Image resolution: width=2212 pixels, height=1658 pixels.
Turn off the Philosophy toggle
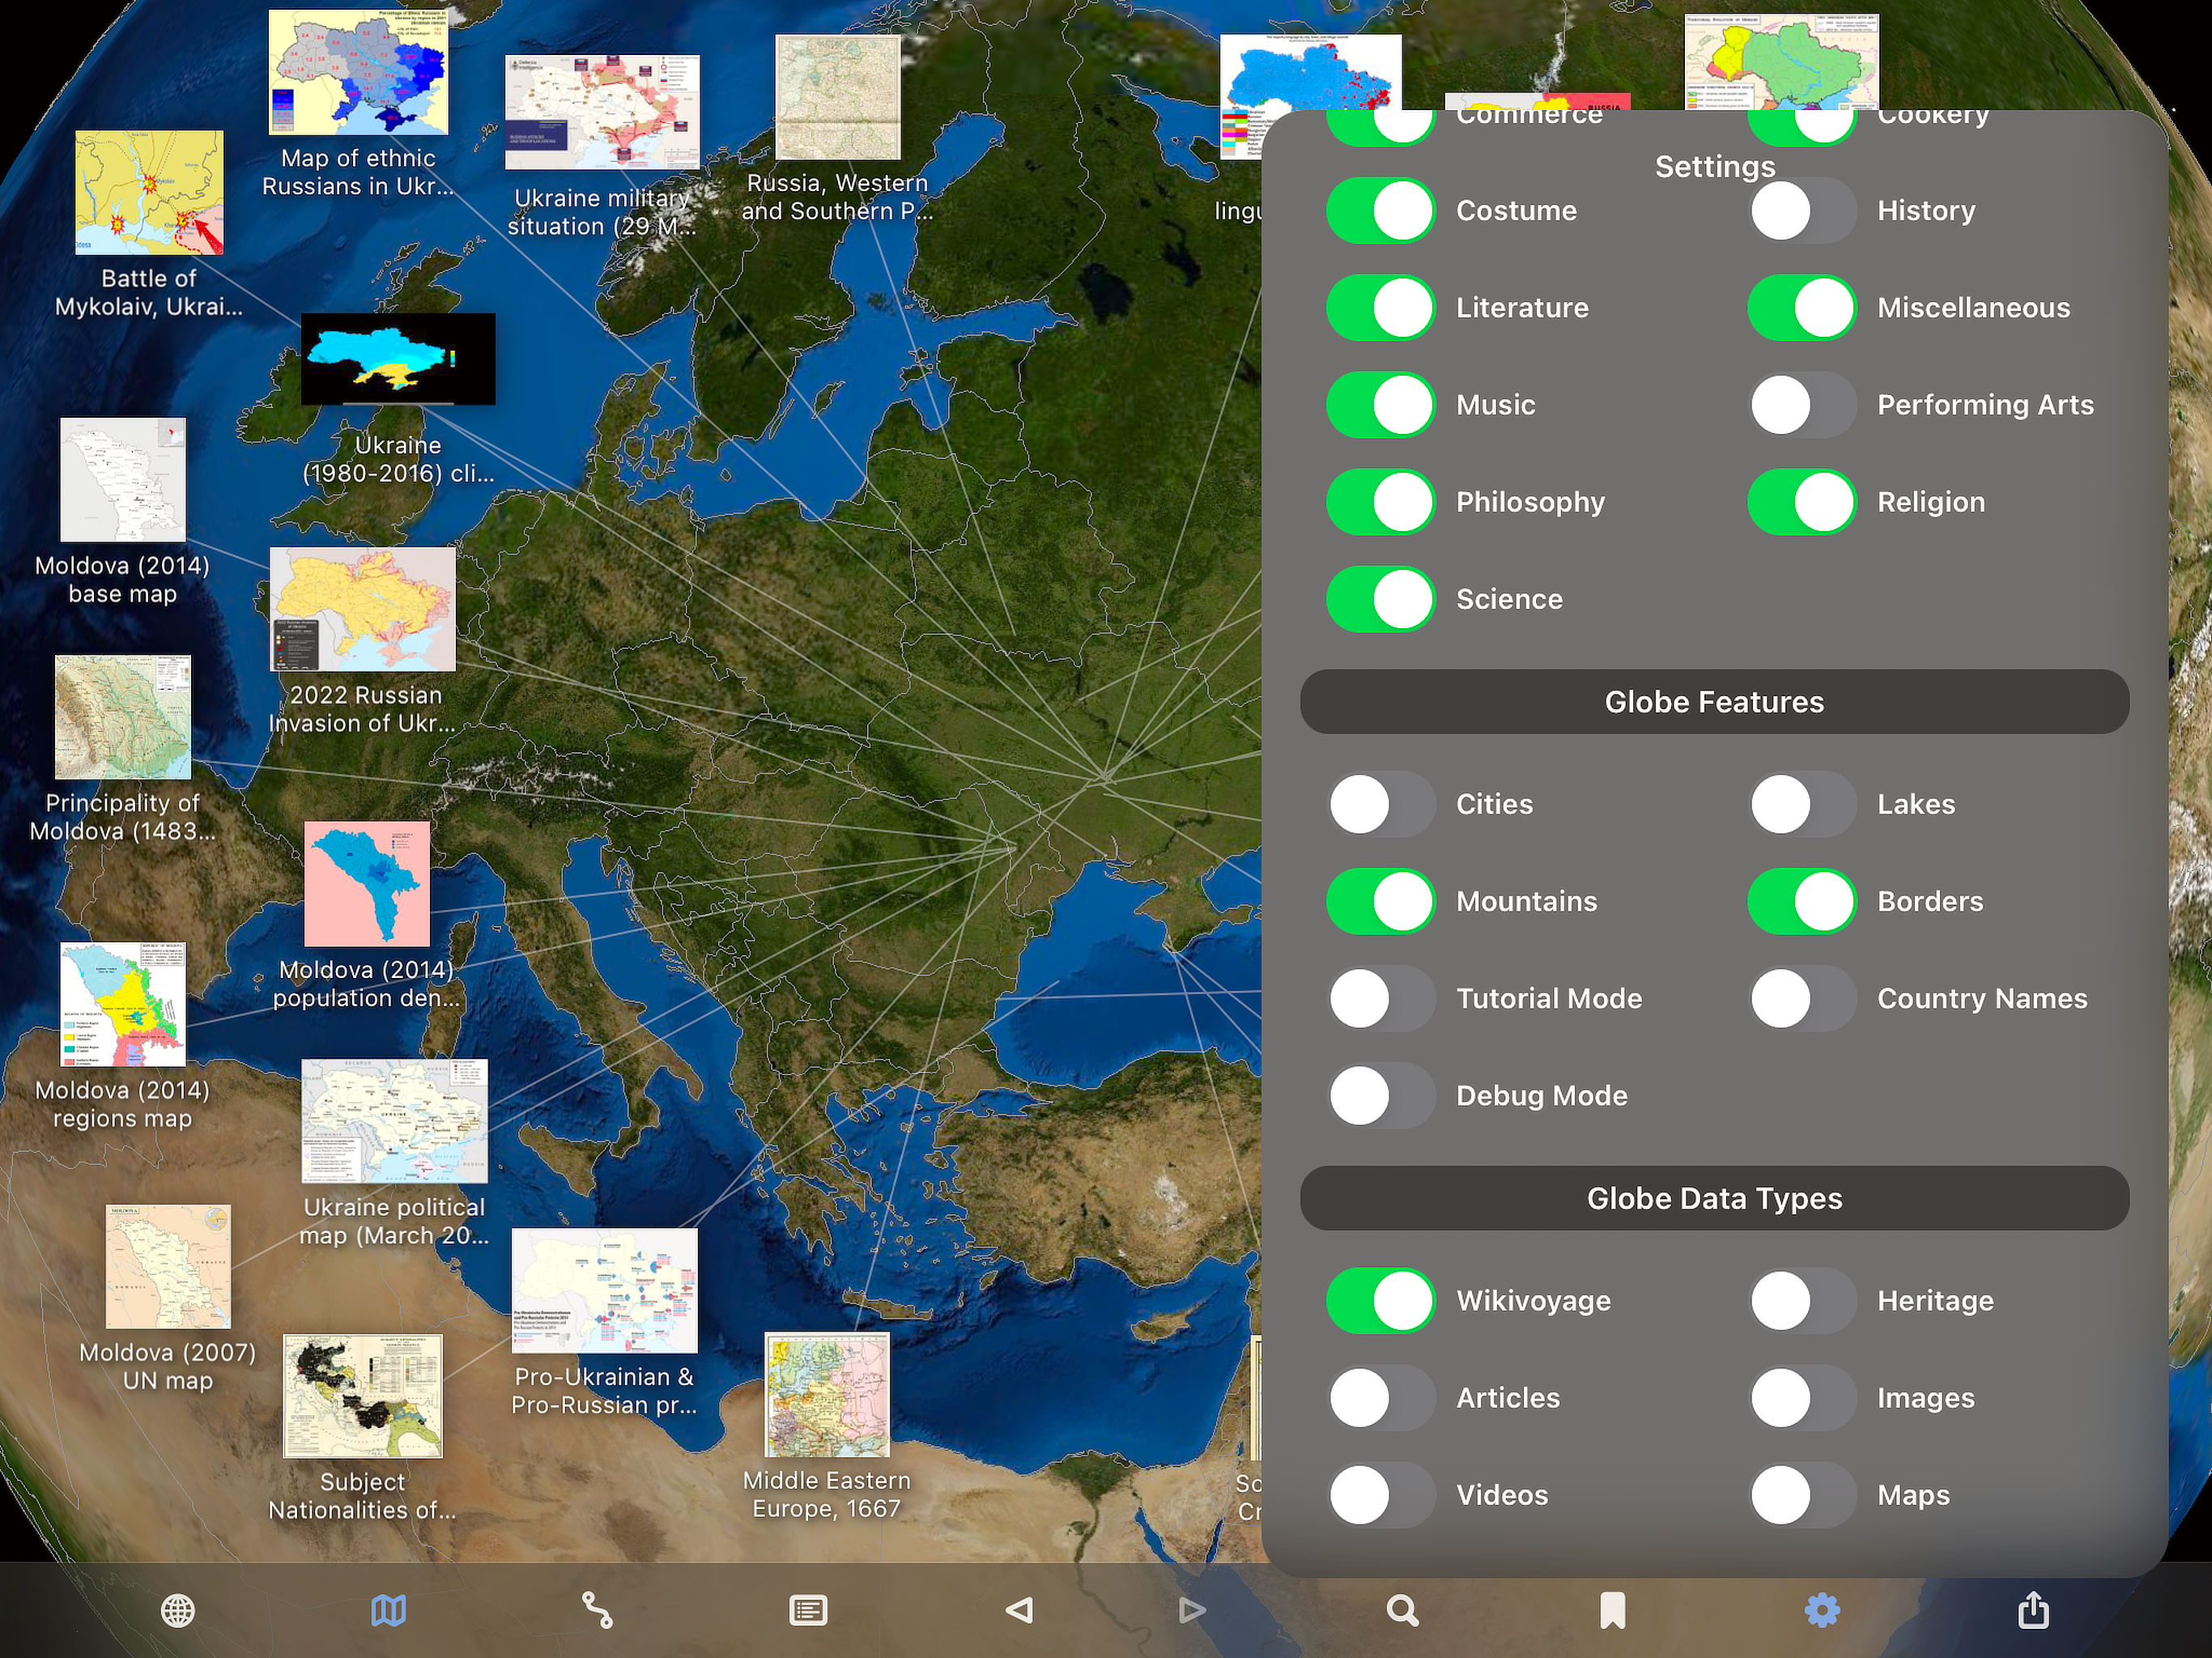[1380, 502]
